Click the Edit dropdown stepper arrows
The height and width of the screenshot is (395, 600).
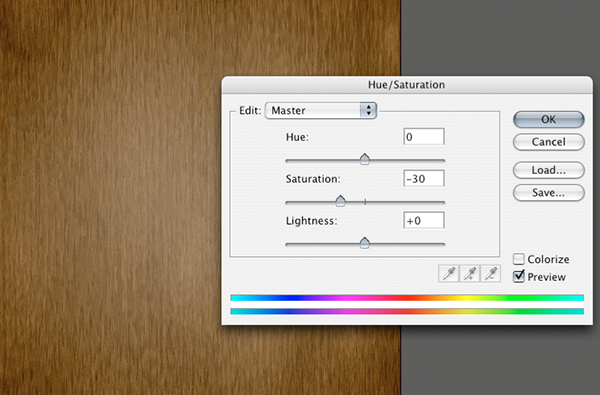point(368,111)
